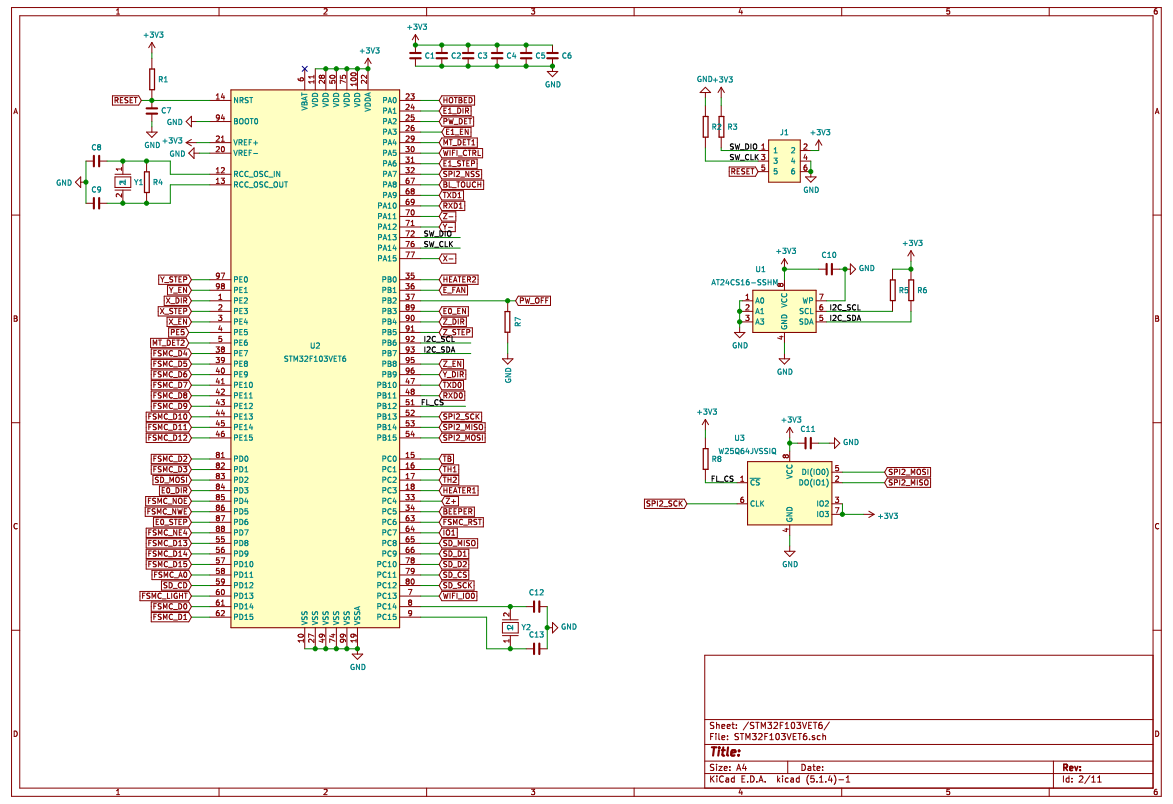Click the FSMC_NOE label on PD4
Image resolution: width=1173 pixels, height=804 pixels.
point(168,501)
